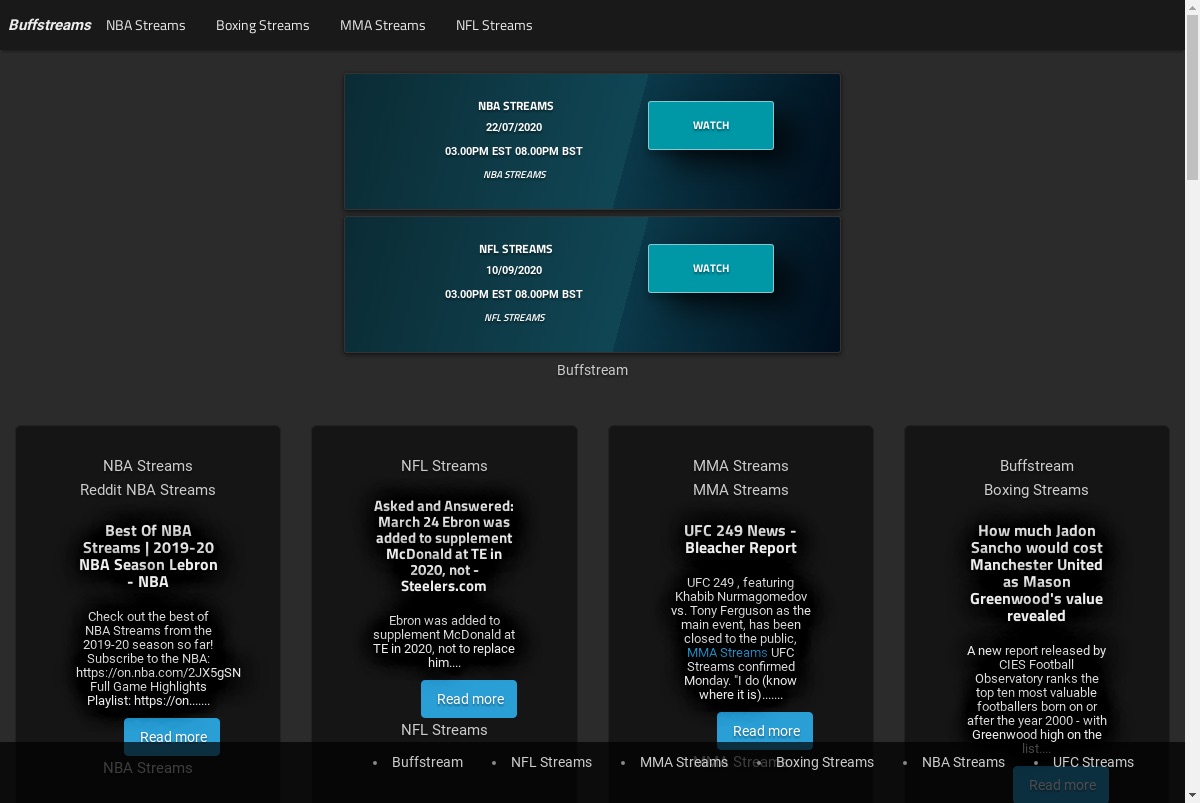The image size is (1200, 803).
Task: Click the italic 'NFL STREAMS' caption
Action: coord(515,317)
